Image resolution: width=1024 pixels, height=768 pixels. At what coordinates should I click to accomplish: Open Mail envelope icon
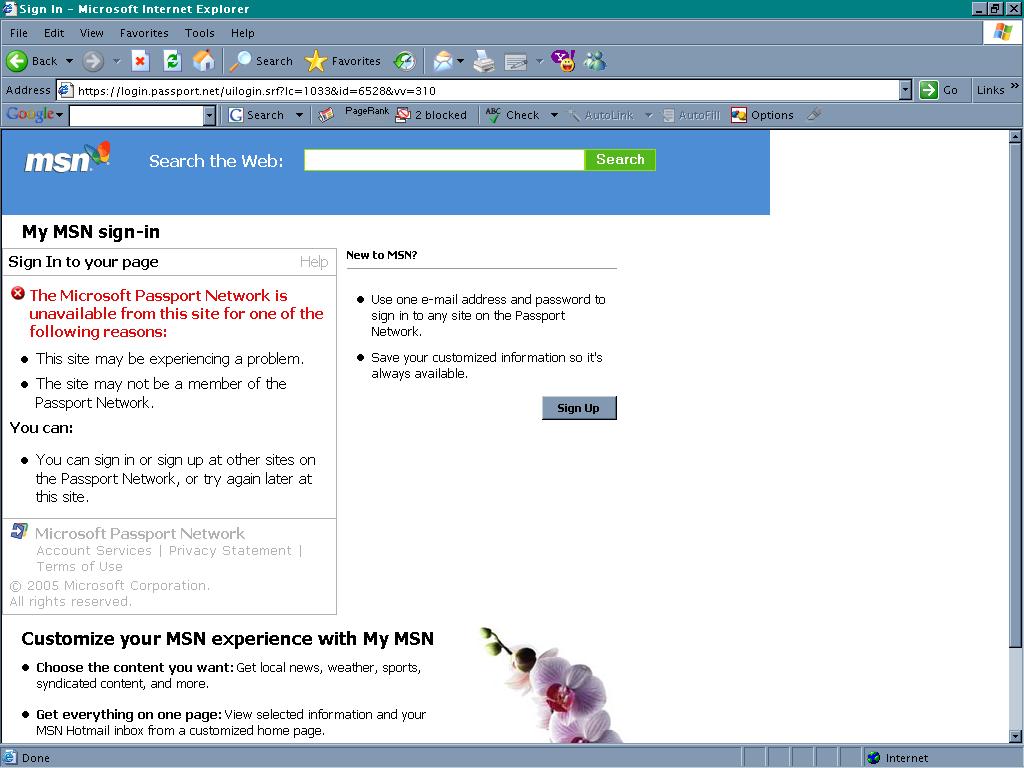(443, 61)
